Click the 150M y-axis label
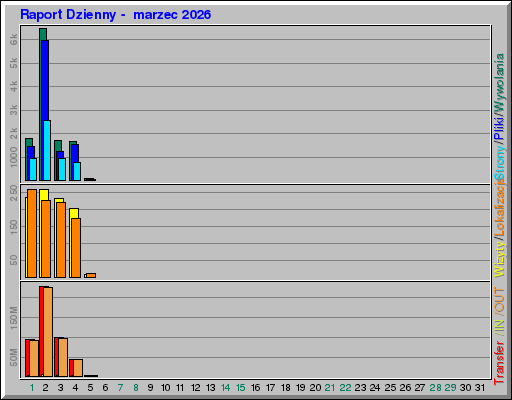This screenshot has height=400, width=512. click(14, 318)
